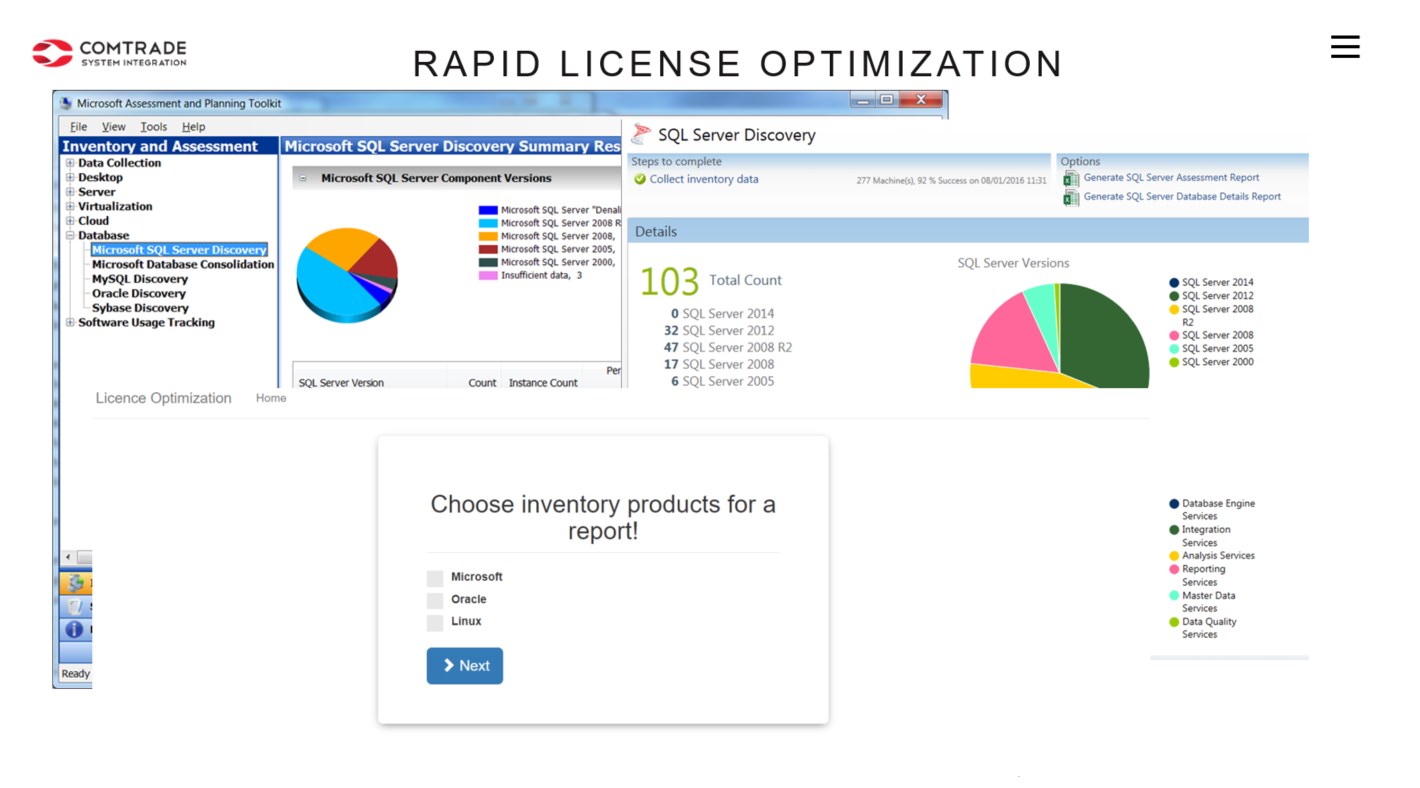Check the Linux inventory product checkbox
Screen dimensions: 1420x788
click(435, 622)
